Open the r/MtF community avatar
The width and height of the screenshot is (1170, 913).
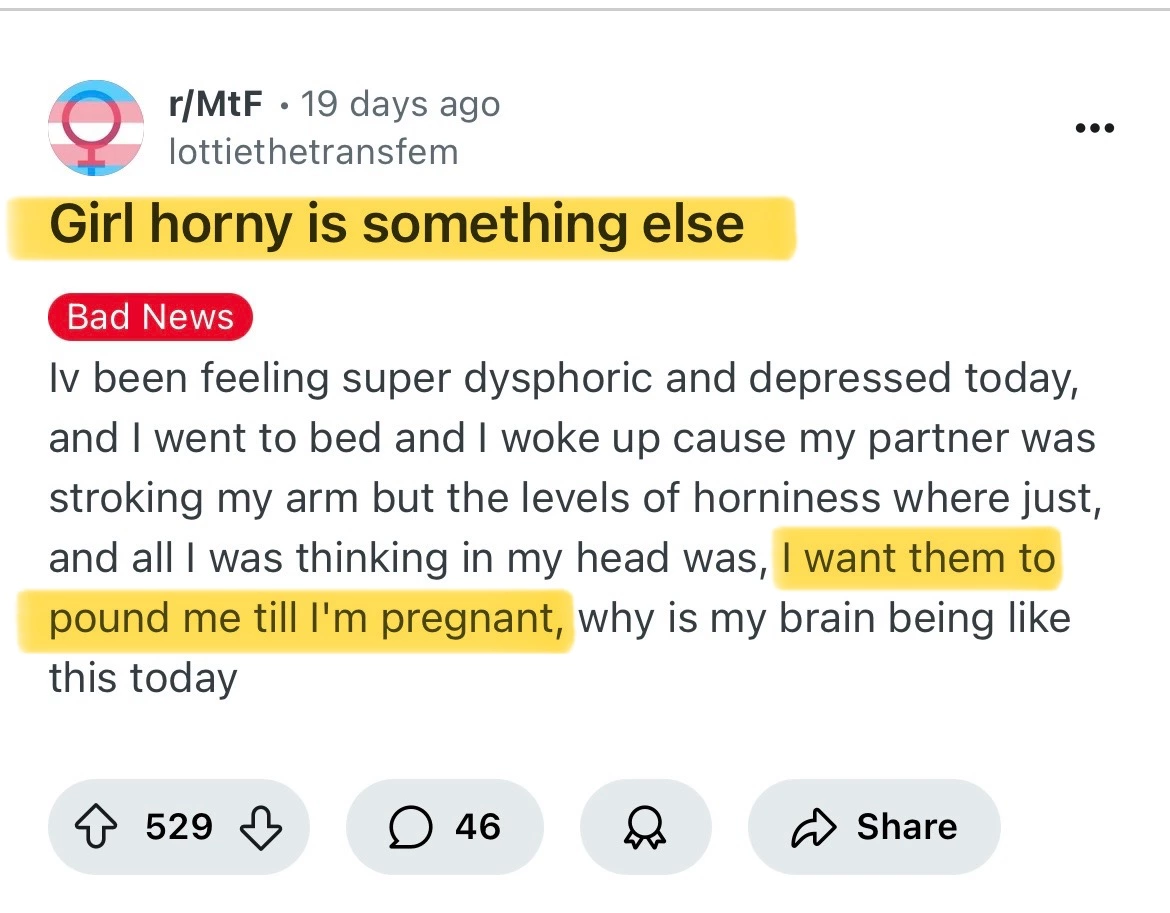coord(95,128)
